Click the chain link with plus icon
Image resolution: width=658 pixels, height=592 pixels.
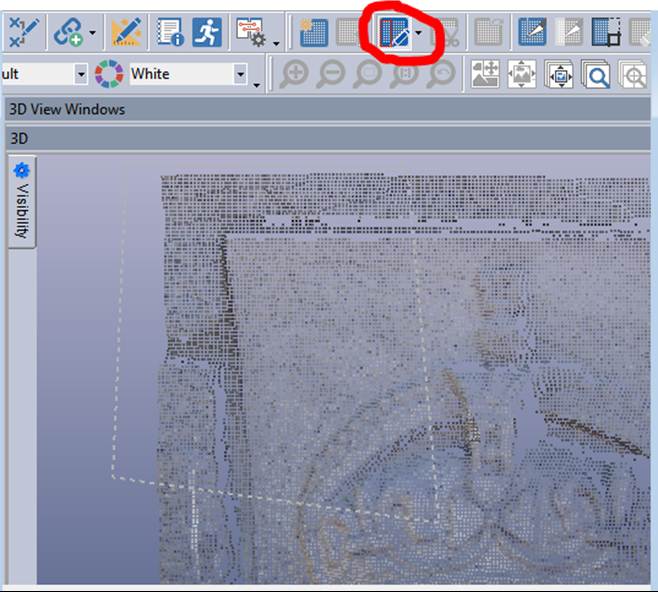68,32
